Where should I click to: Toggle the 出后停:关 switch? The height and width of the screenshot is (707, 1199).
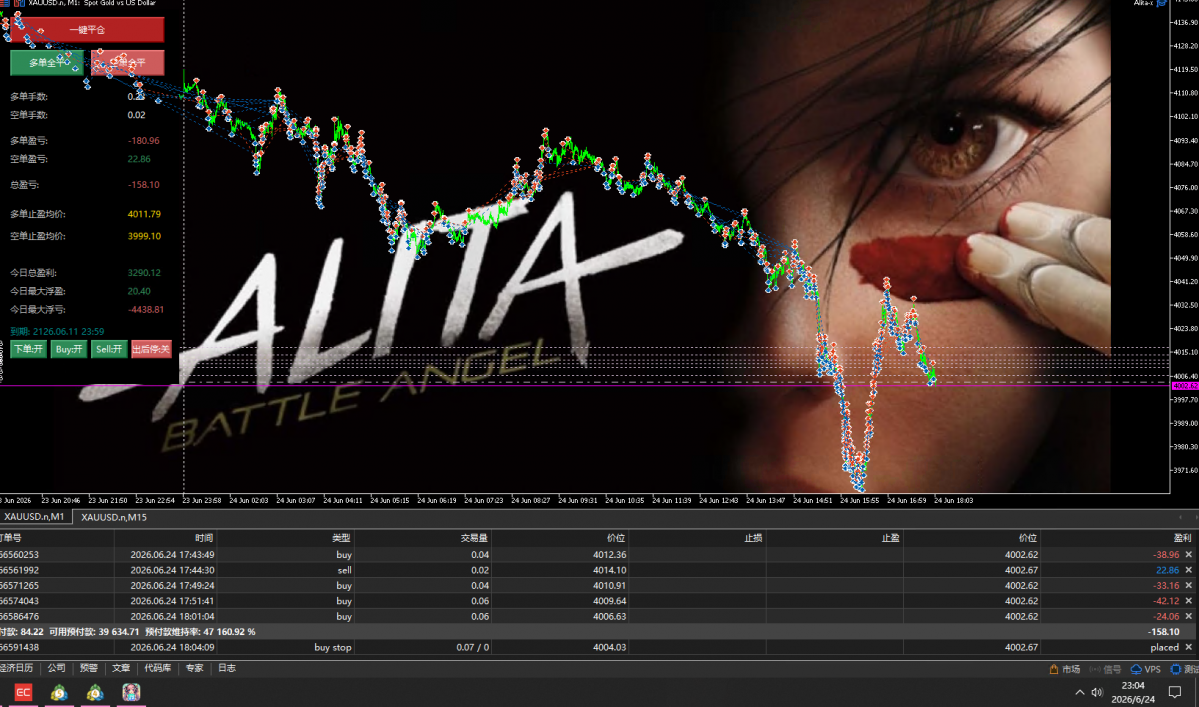[151, 349]
